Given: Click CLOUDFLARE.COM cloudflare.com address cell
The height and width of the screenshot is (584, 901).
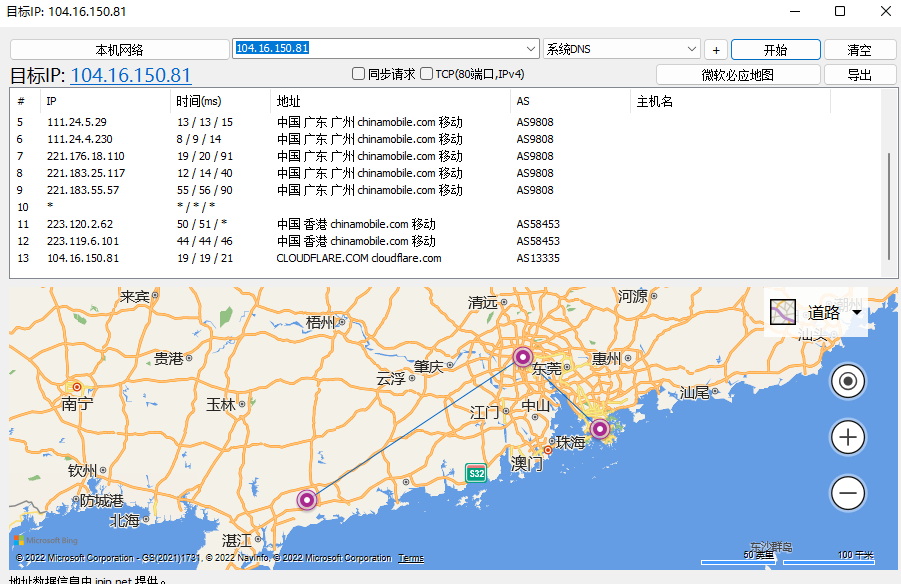Looking at the screenshot, I should click(359, 258).
